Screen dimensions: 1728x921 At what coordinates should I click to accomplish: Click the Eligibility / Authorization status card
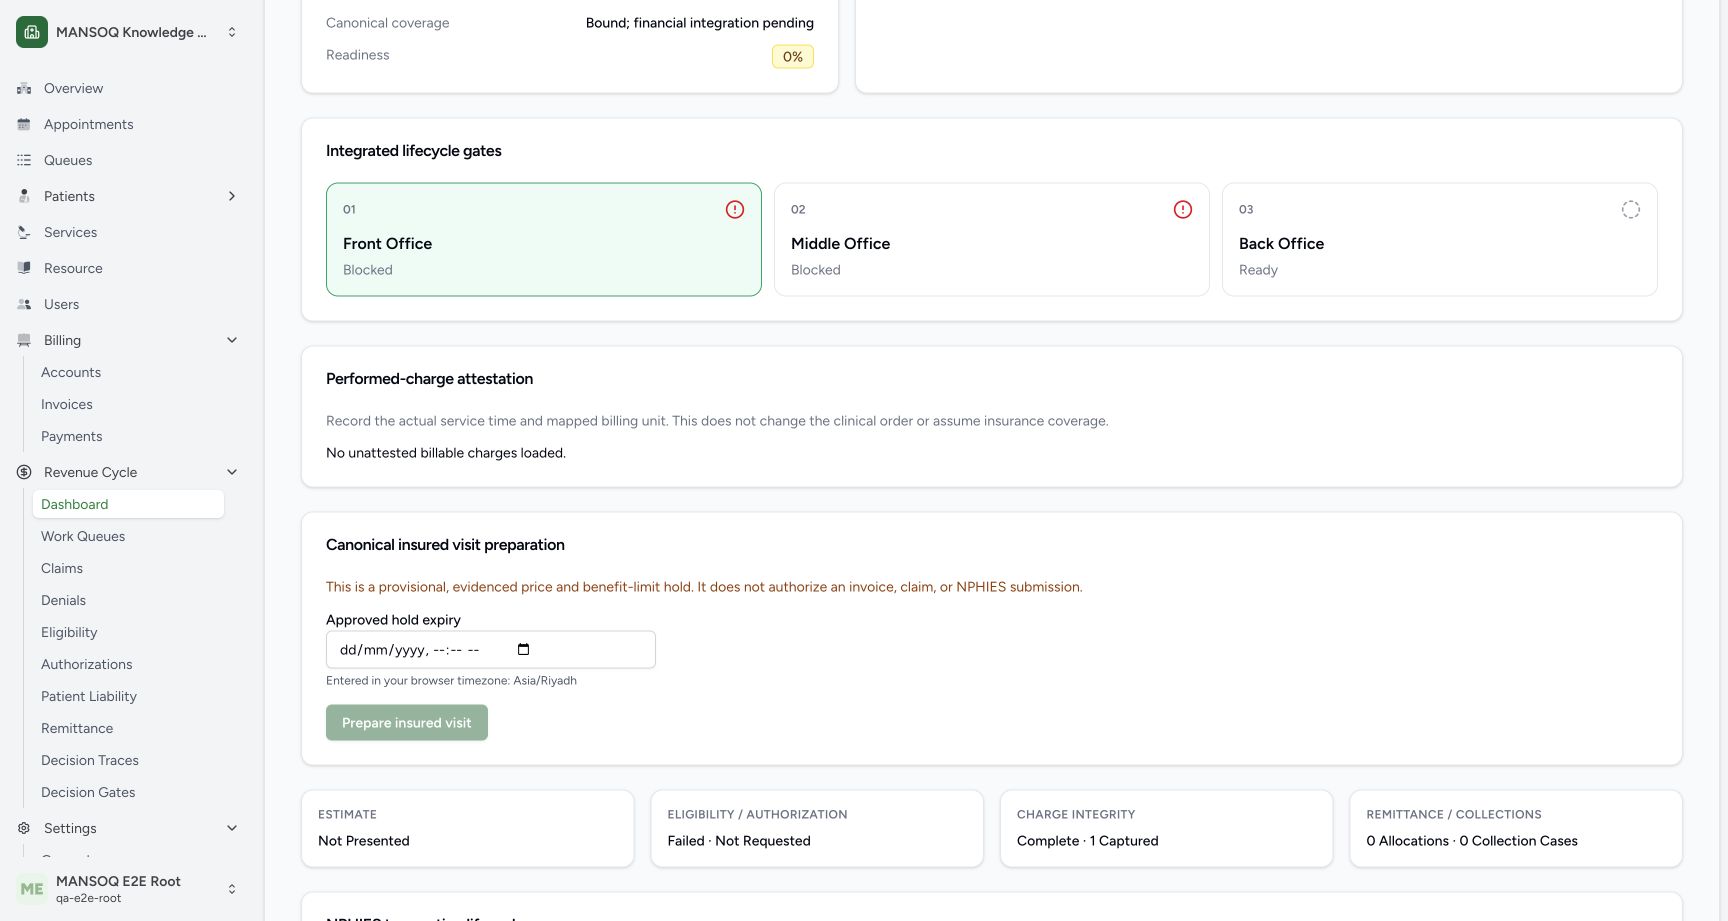click(x=817, y=829)
